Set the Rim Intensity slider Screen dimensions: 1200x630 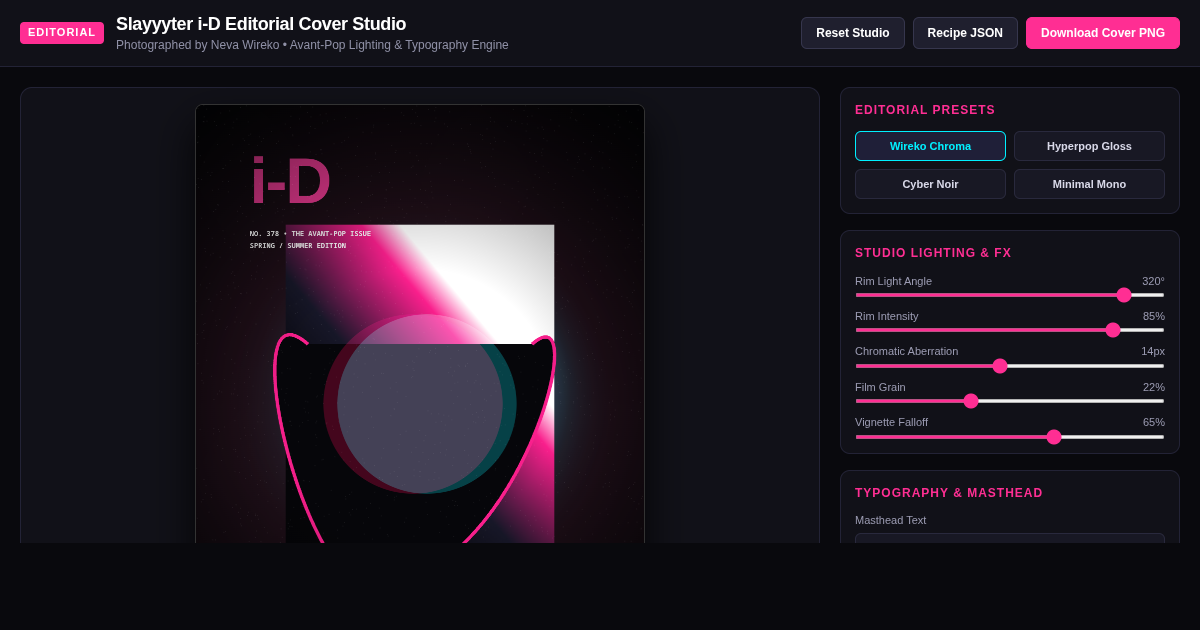pos(1010,330)
